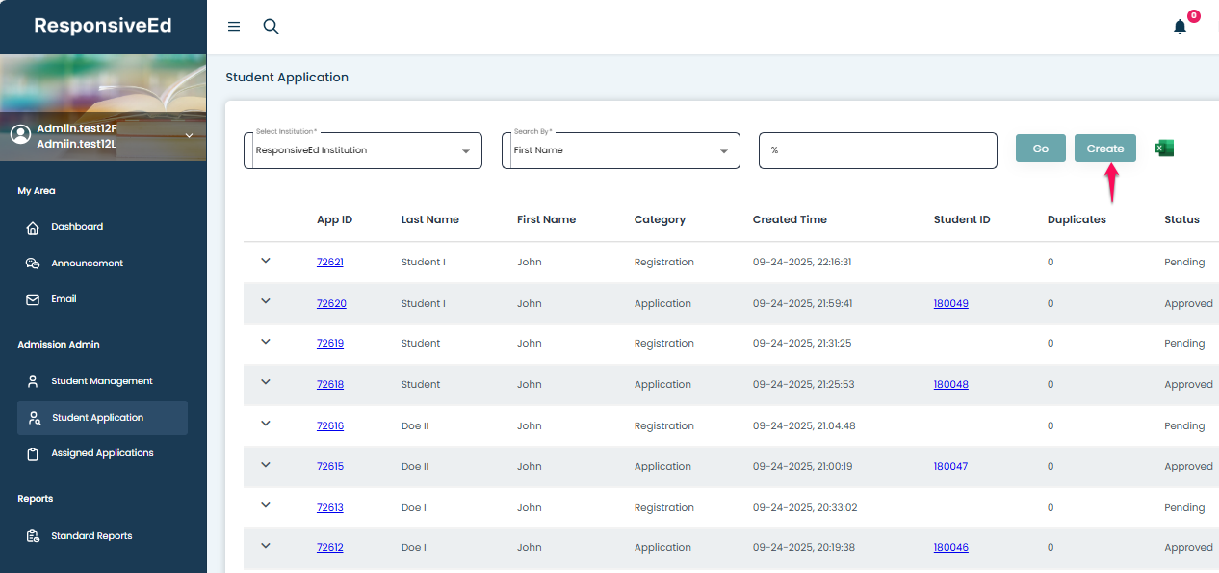Screen dimensions: 1219x573
Task: Expand the row for App ID 72621
Action: click(266, 261)
